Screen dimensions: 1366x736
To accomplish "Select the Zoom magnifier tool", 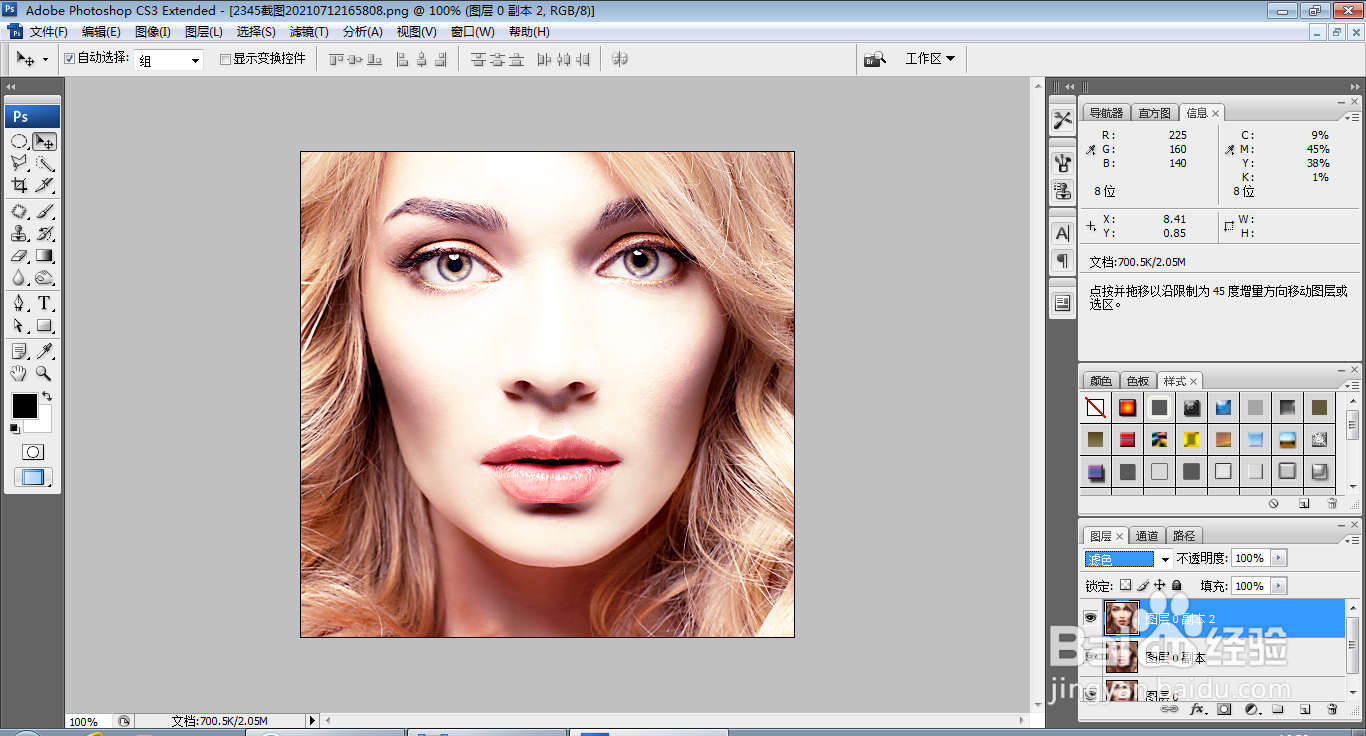I will 45,373.
